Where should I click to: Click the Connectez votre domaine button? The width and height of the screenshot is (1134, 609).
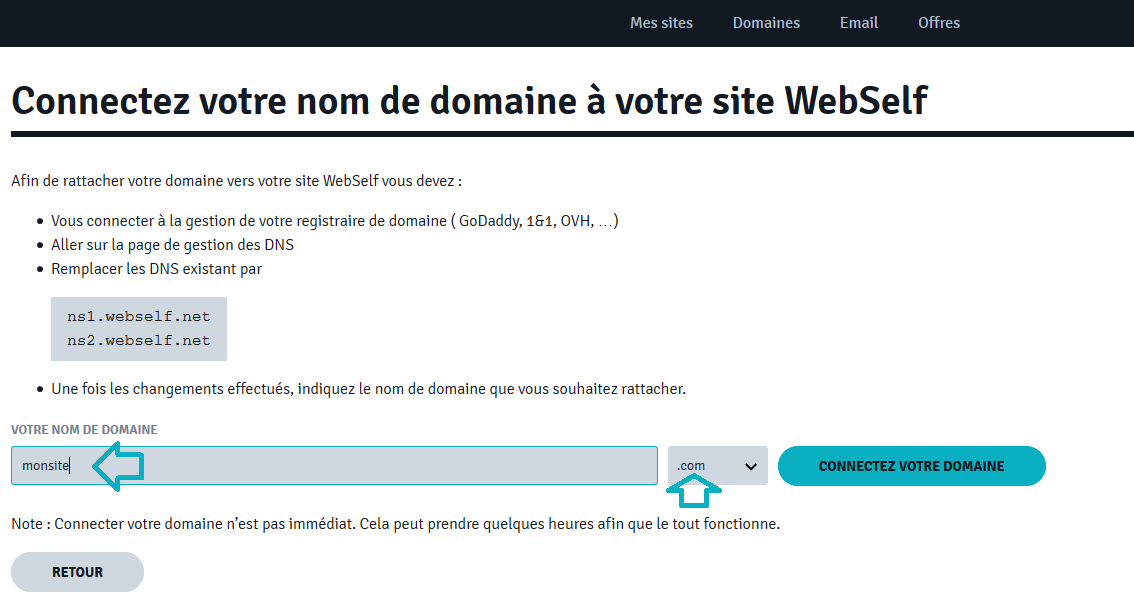click(911, 466)
